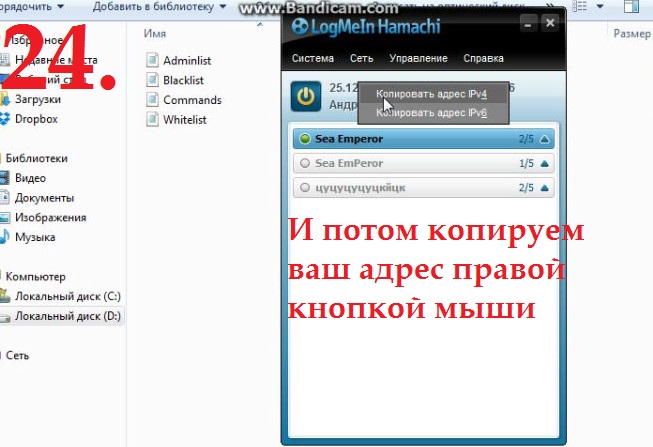
Task: Toggle the Explorer preview pane icon
Action: pos(631,6)
